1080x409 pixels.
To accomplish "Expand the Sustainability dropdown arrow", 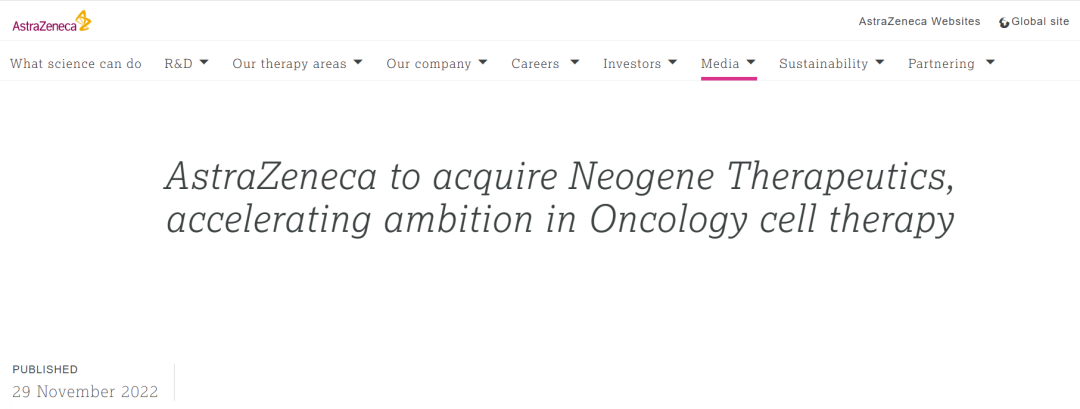I will point(880,63).
